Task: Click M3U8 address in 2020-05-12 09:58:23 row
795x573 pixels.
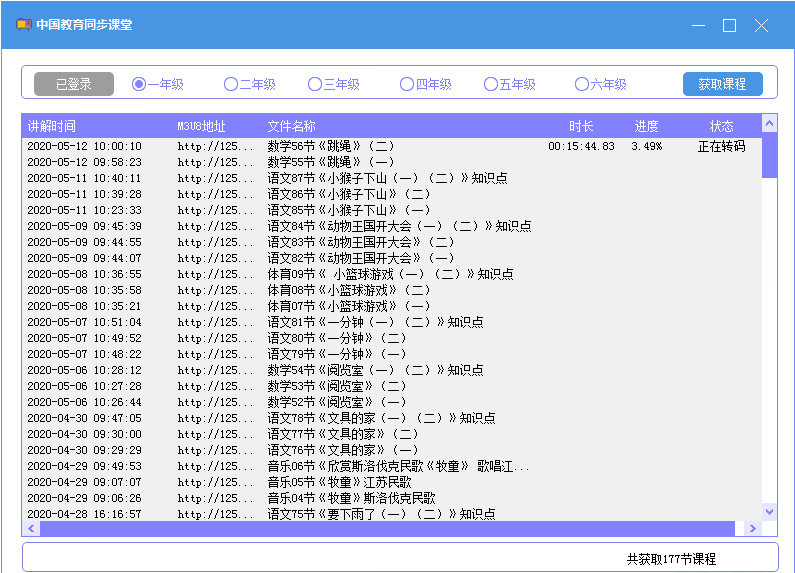Action: [x=215, y=162]
